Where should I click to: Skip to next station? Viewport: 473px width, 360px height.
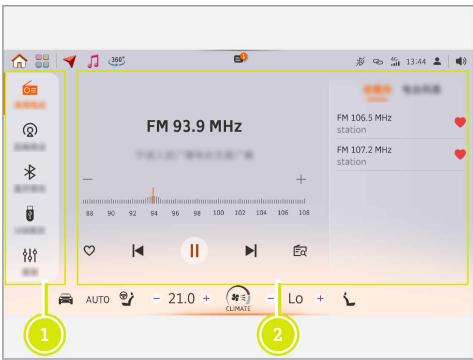(251, 251)
